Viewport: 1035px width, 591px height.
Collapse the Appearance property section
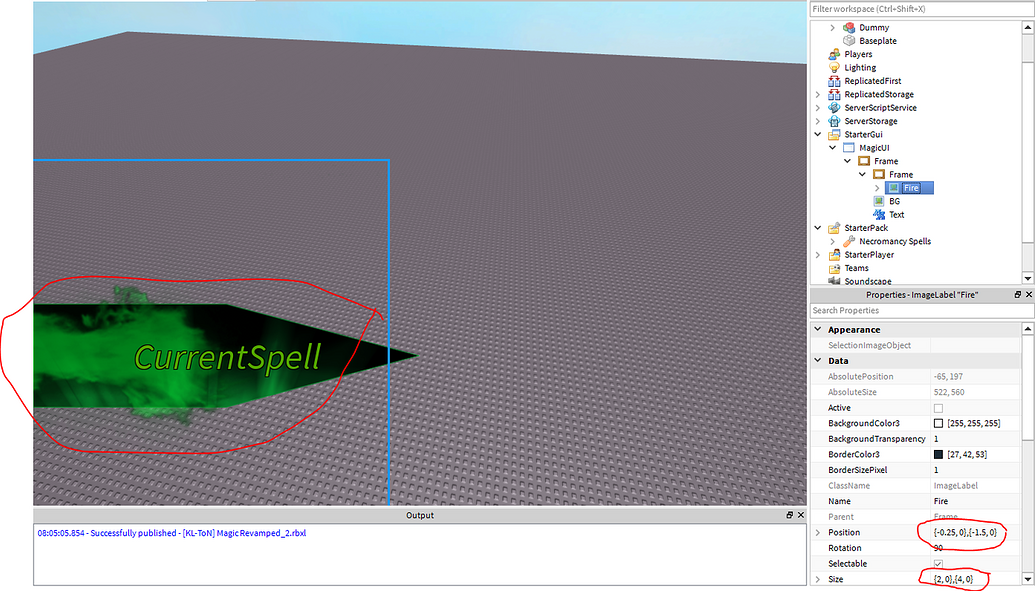pos(818,329)
